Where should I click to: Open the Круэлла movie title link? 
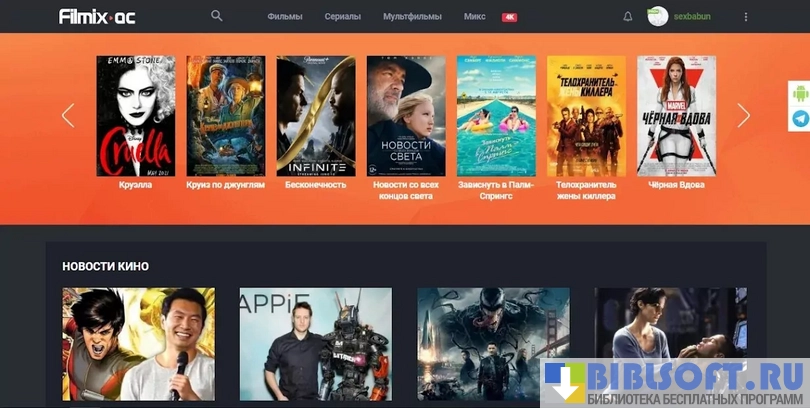135,185
